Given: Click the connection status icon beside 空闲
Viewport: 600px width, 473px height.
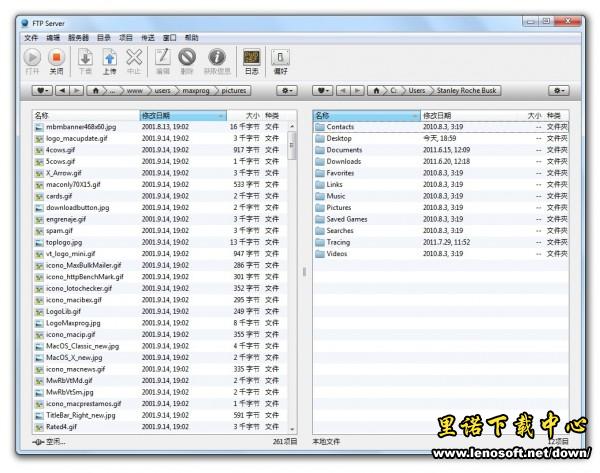Looking at the screenshot, I should click(38, 442).
